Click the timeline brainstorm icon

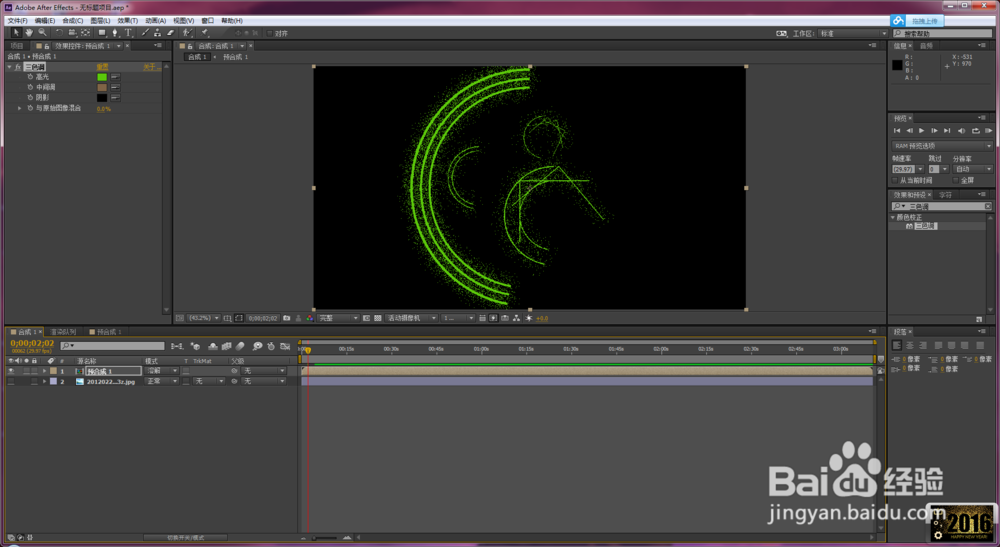pos(257,346)
